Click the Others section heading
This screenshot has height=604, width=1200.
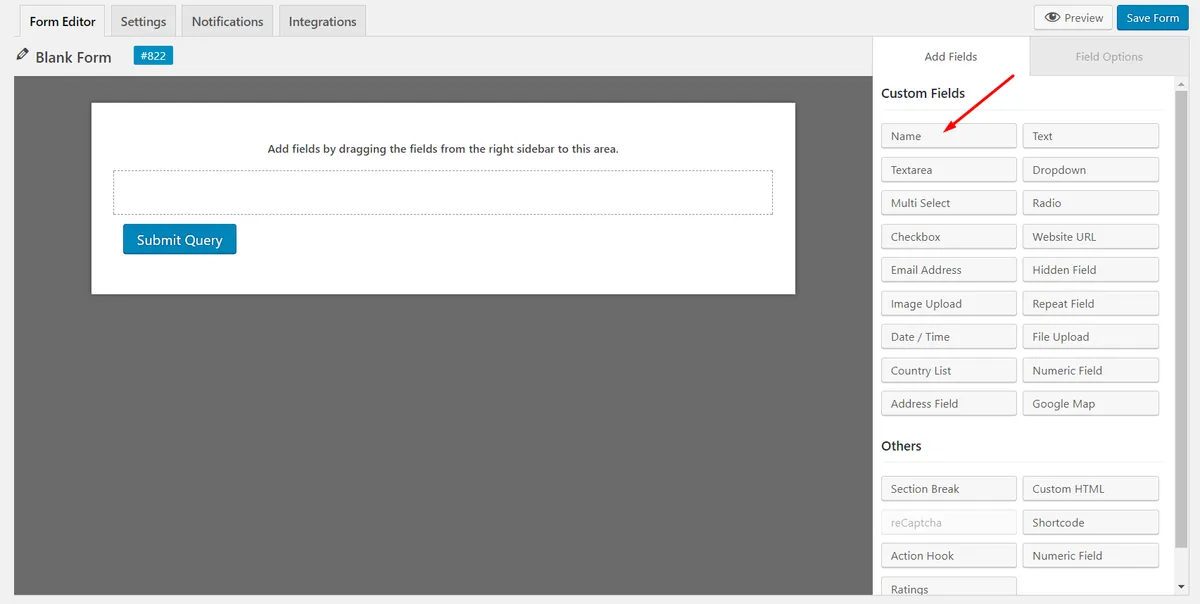pos(901,446)
